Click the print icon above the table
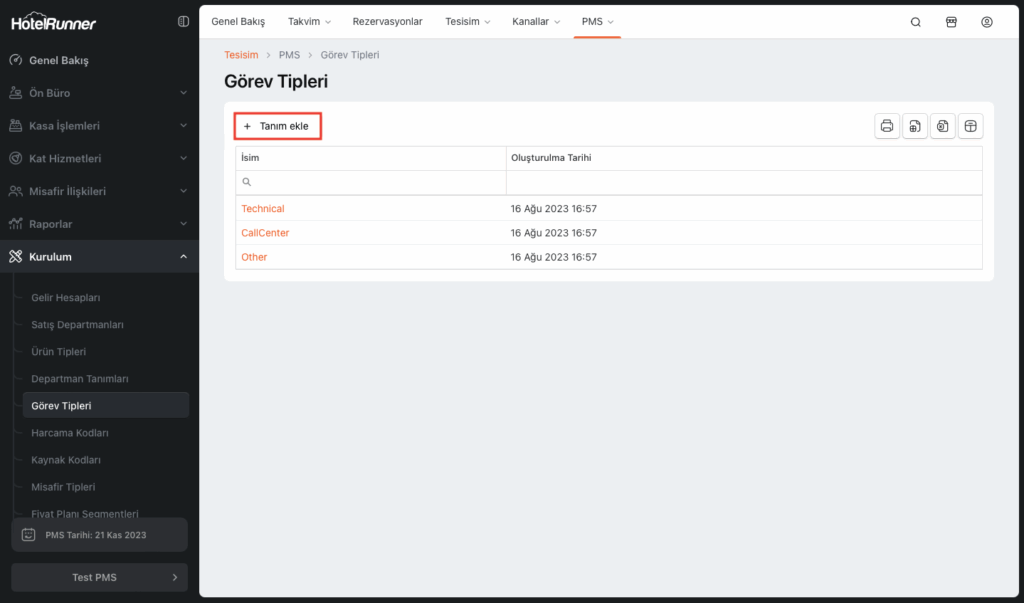The image size is (1024, 603). [x=887, y=126]
